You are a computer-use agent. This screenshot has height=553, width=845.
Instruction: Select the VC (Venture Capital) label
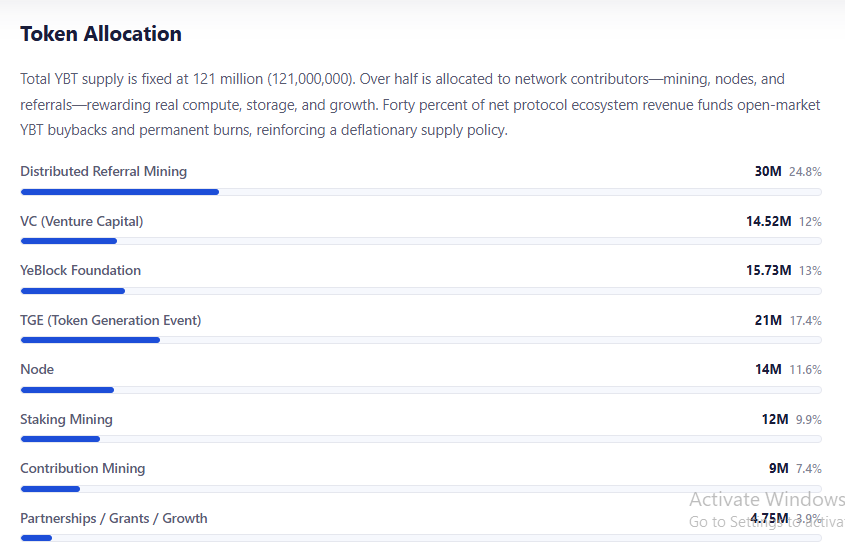(x=81, y=222)
